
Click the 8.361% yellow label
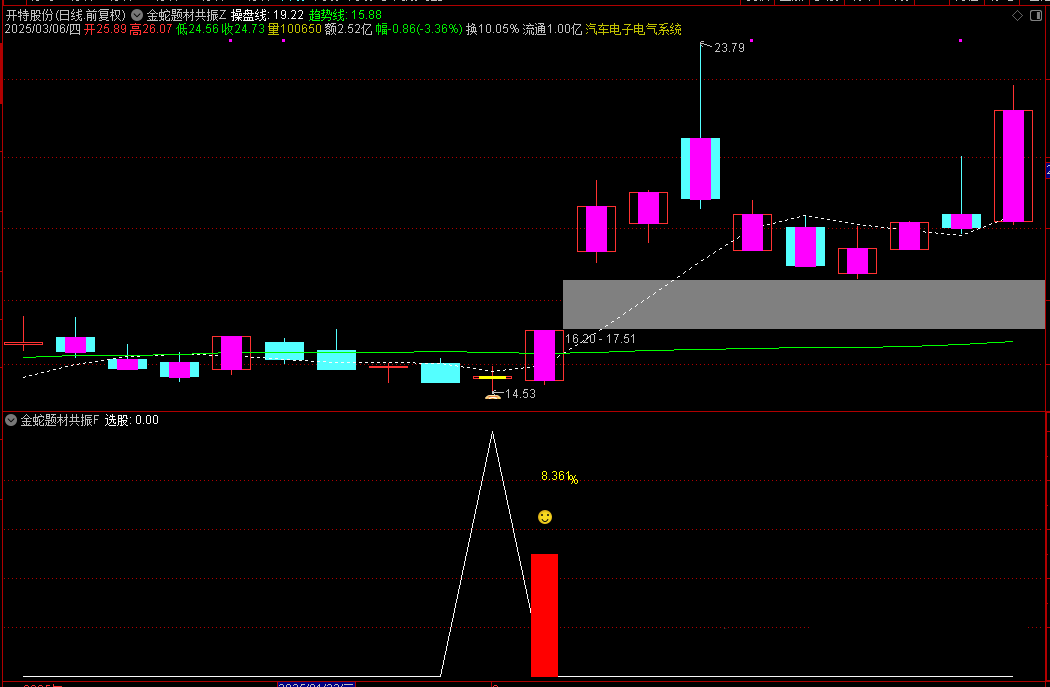[559, 477]
